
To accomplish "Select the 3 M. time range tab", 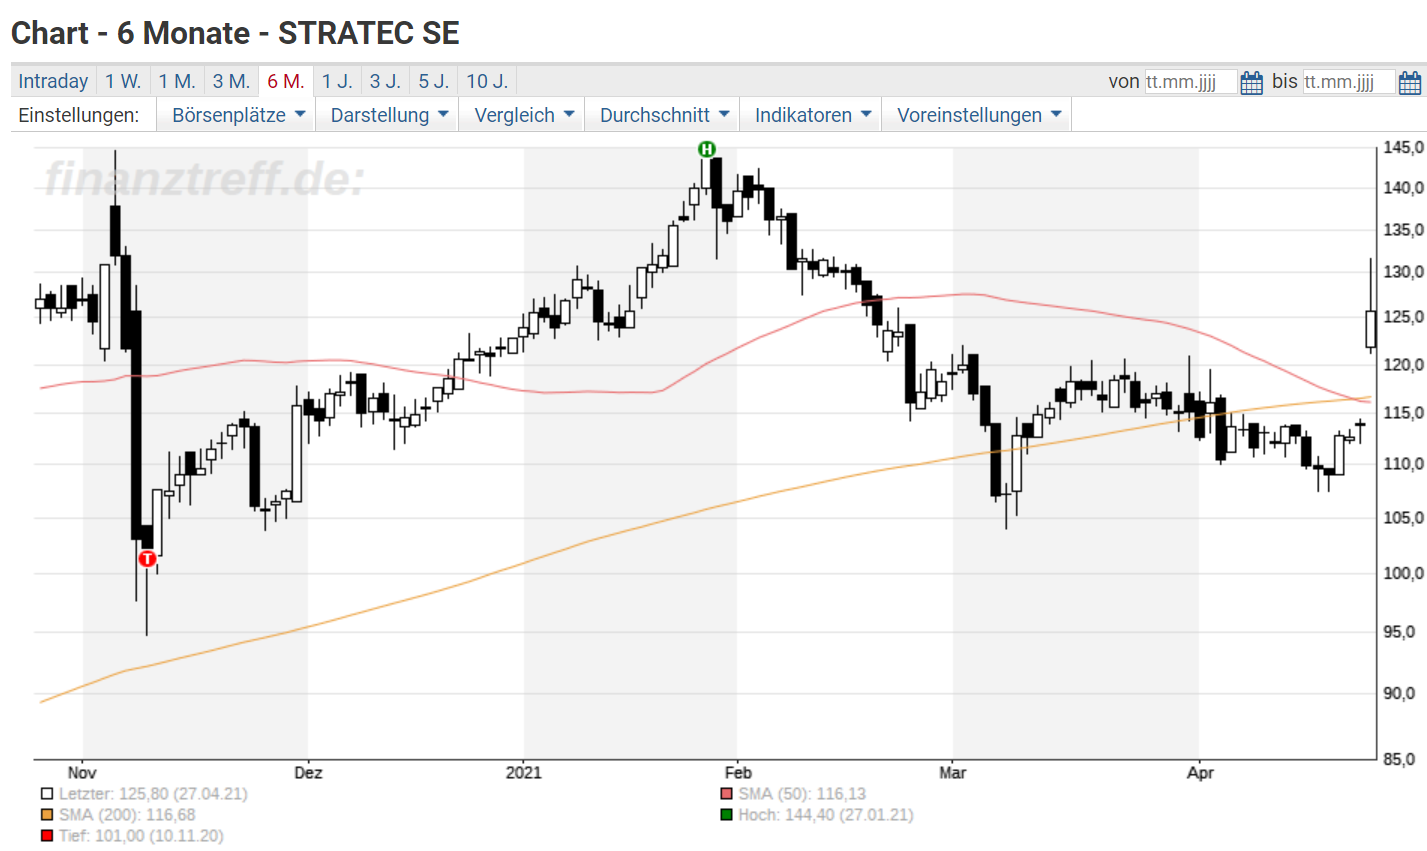I will pos(231,81).
